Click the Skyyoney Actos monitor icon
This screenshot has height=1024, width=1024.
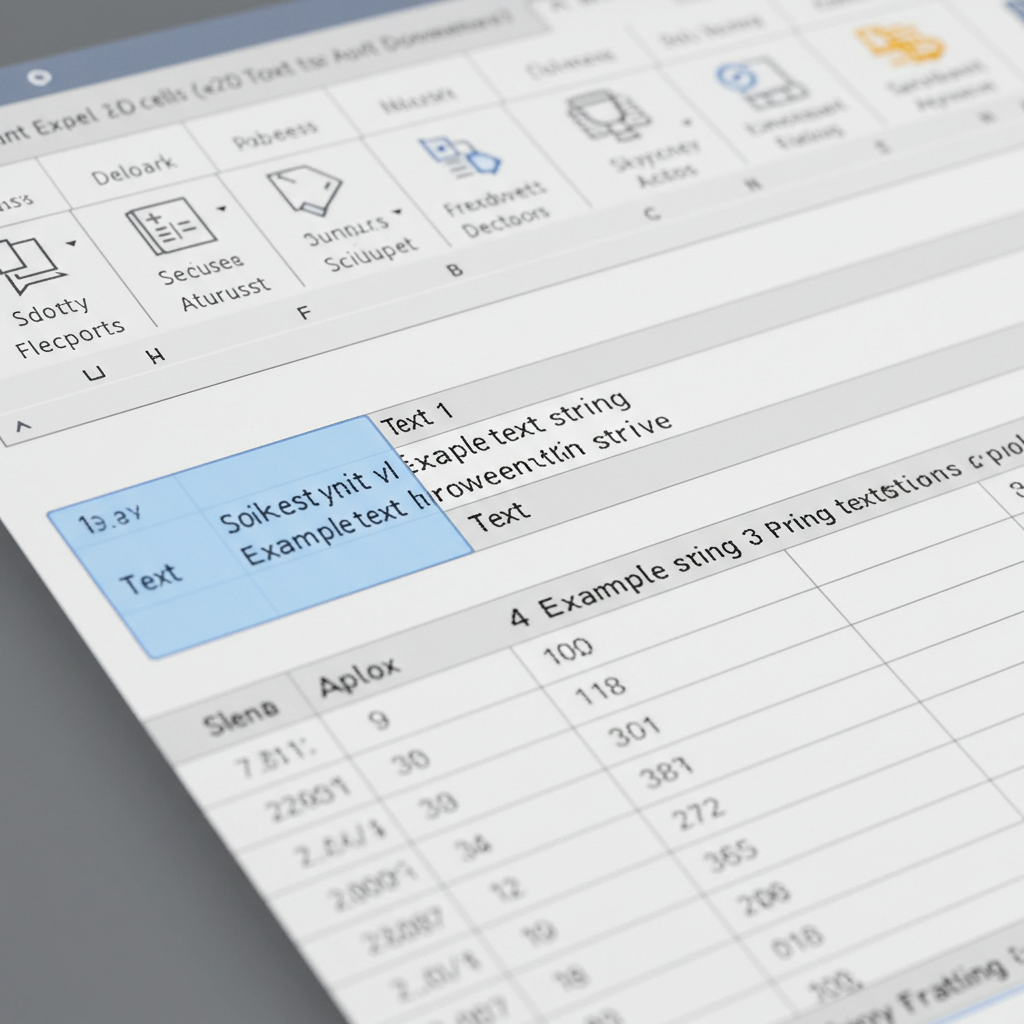pyautogui.click(x=609, y=116)
